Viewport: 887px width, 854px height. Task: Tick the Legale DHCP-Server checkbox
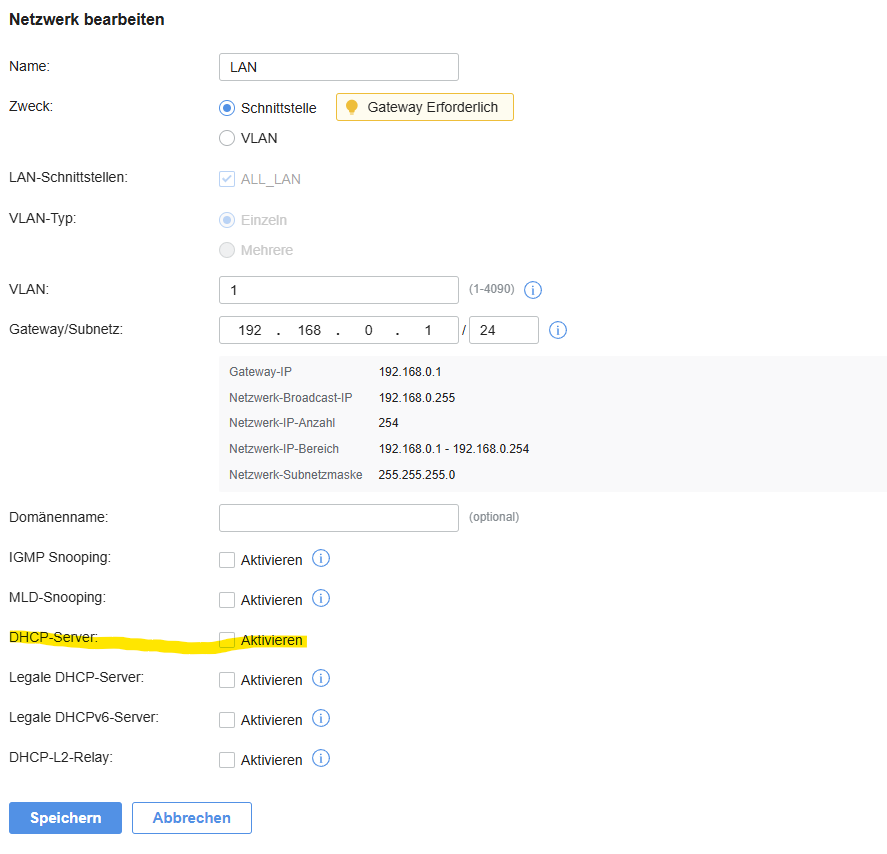click(227, 680)
